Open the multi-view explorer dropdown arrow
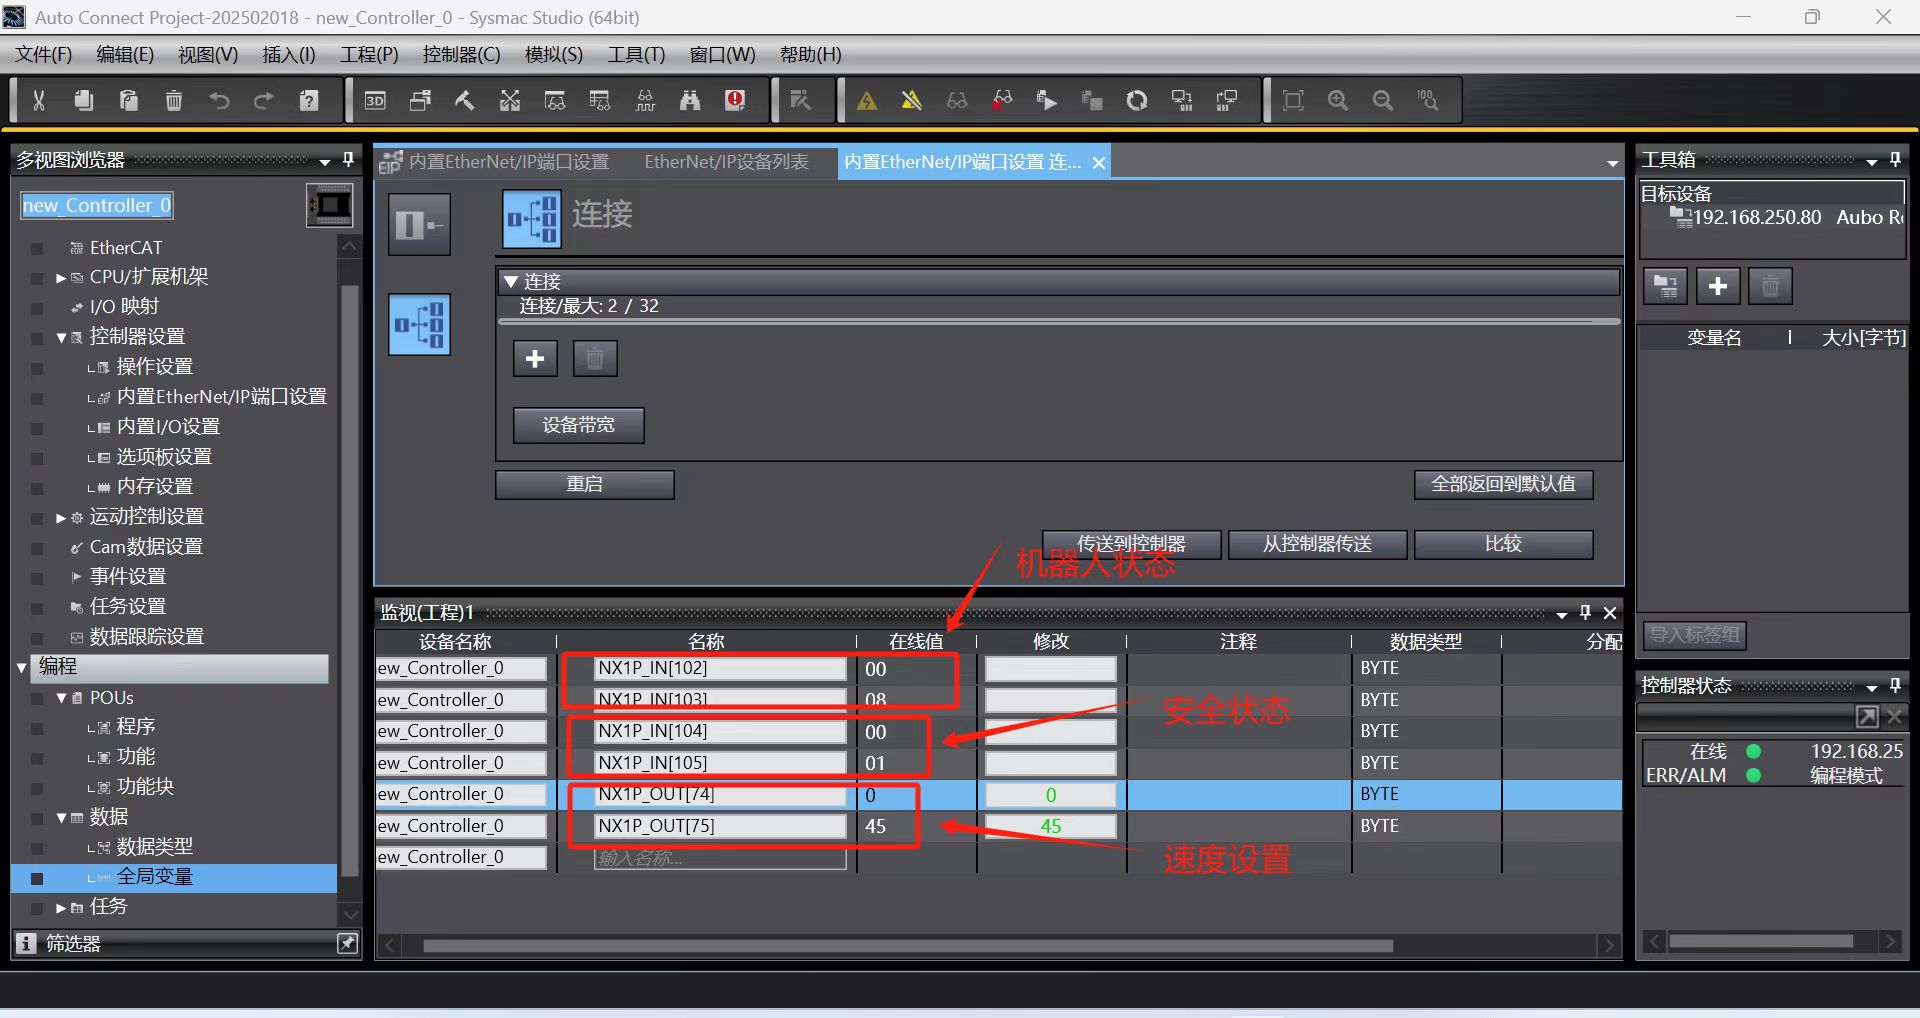 pos(325,161)
